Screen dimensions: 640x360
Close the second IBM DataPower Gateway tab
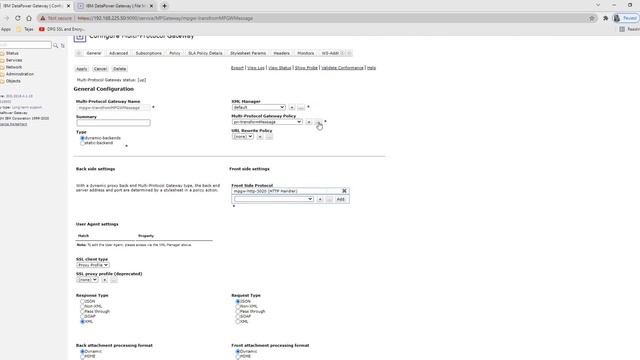151,6
